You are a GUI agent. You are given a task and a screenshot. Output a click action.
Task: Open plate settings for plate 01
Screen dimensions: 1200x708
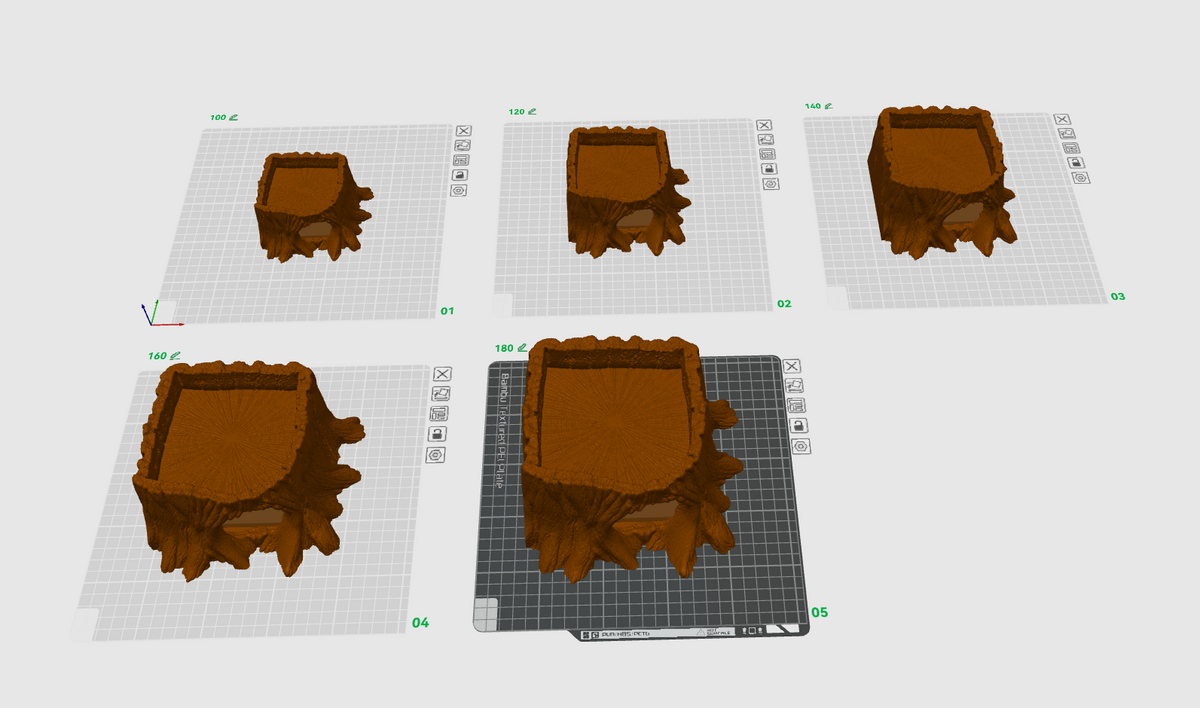click(x=459, y=190)
